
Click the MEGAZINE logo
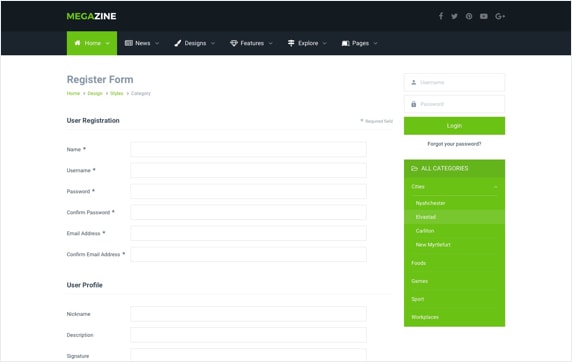91,16
